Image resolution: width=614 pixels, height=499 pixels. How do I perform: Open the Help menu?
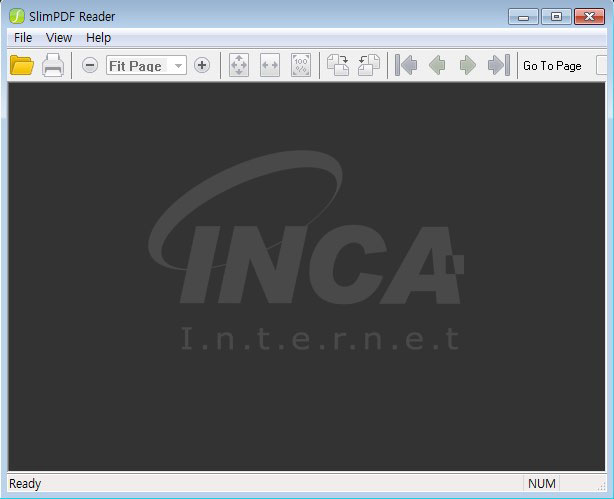tap(98, 38)
